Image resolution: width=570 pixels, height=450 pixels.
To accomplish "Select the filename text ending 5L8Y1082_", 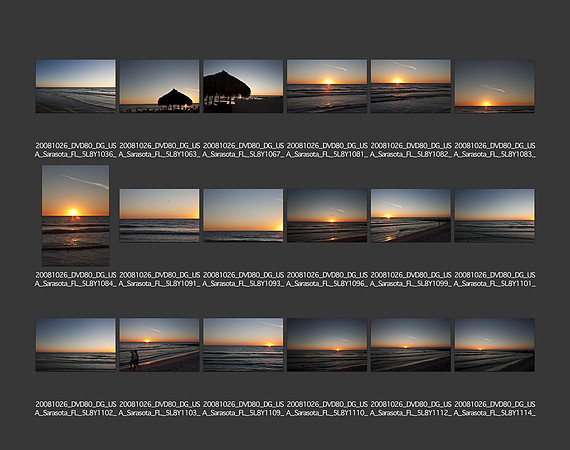I will click(411, 150).
